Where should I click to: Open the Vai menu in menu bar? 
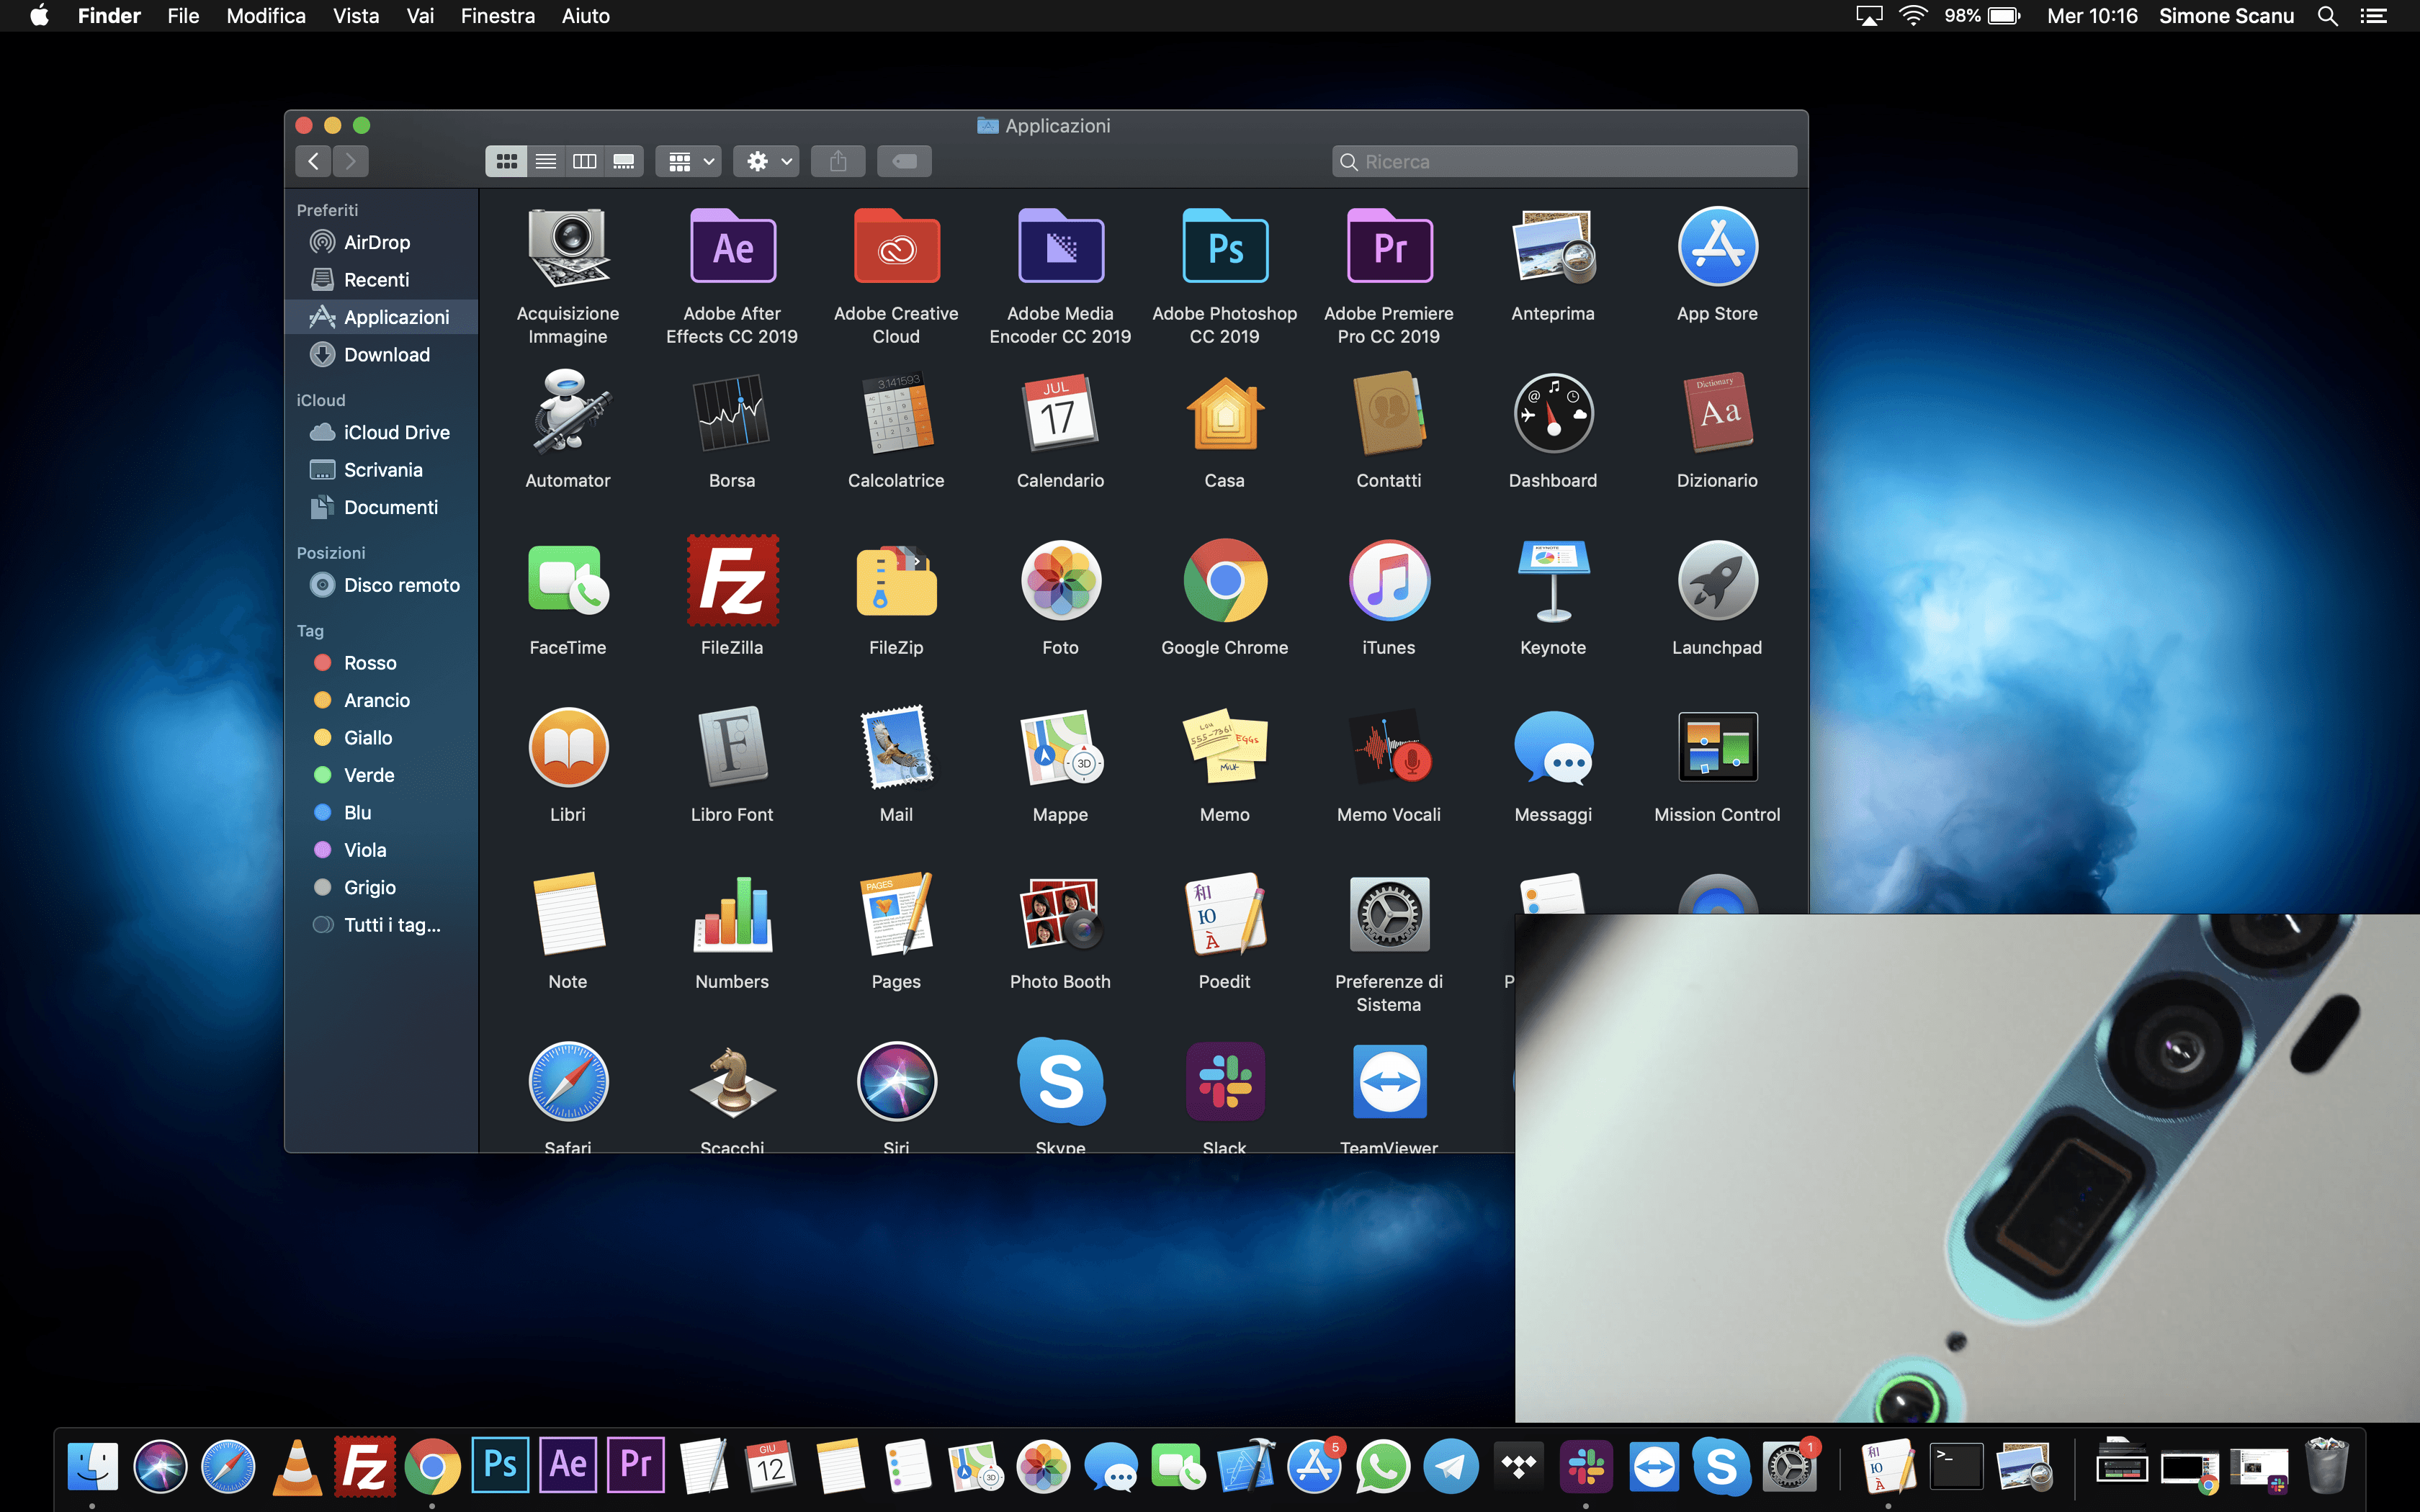[420, 16]
